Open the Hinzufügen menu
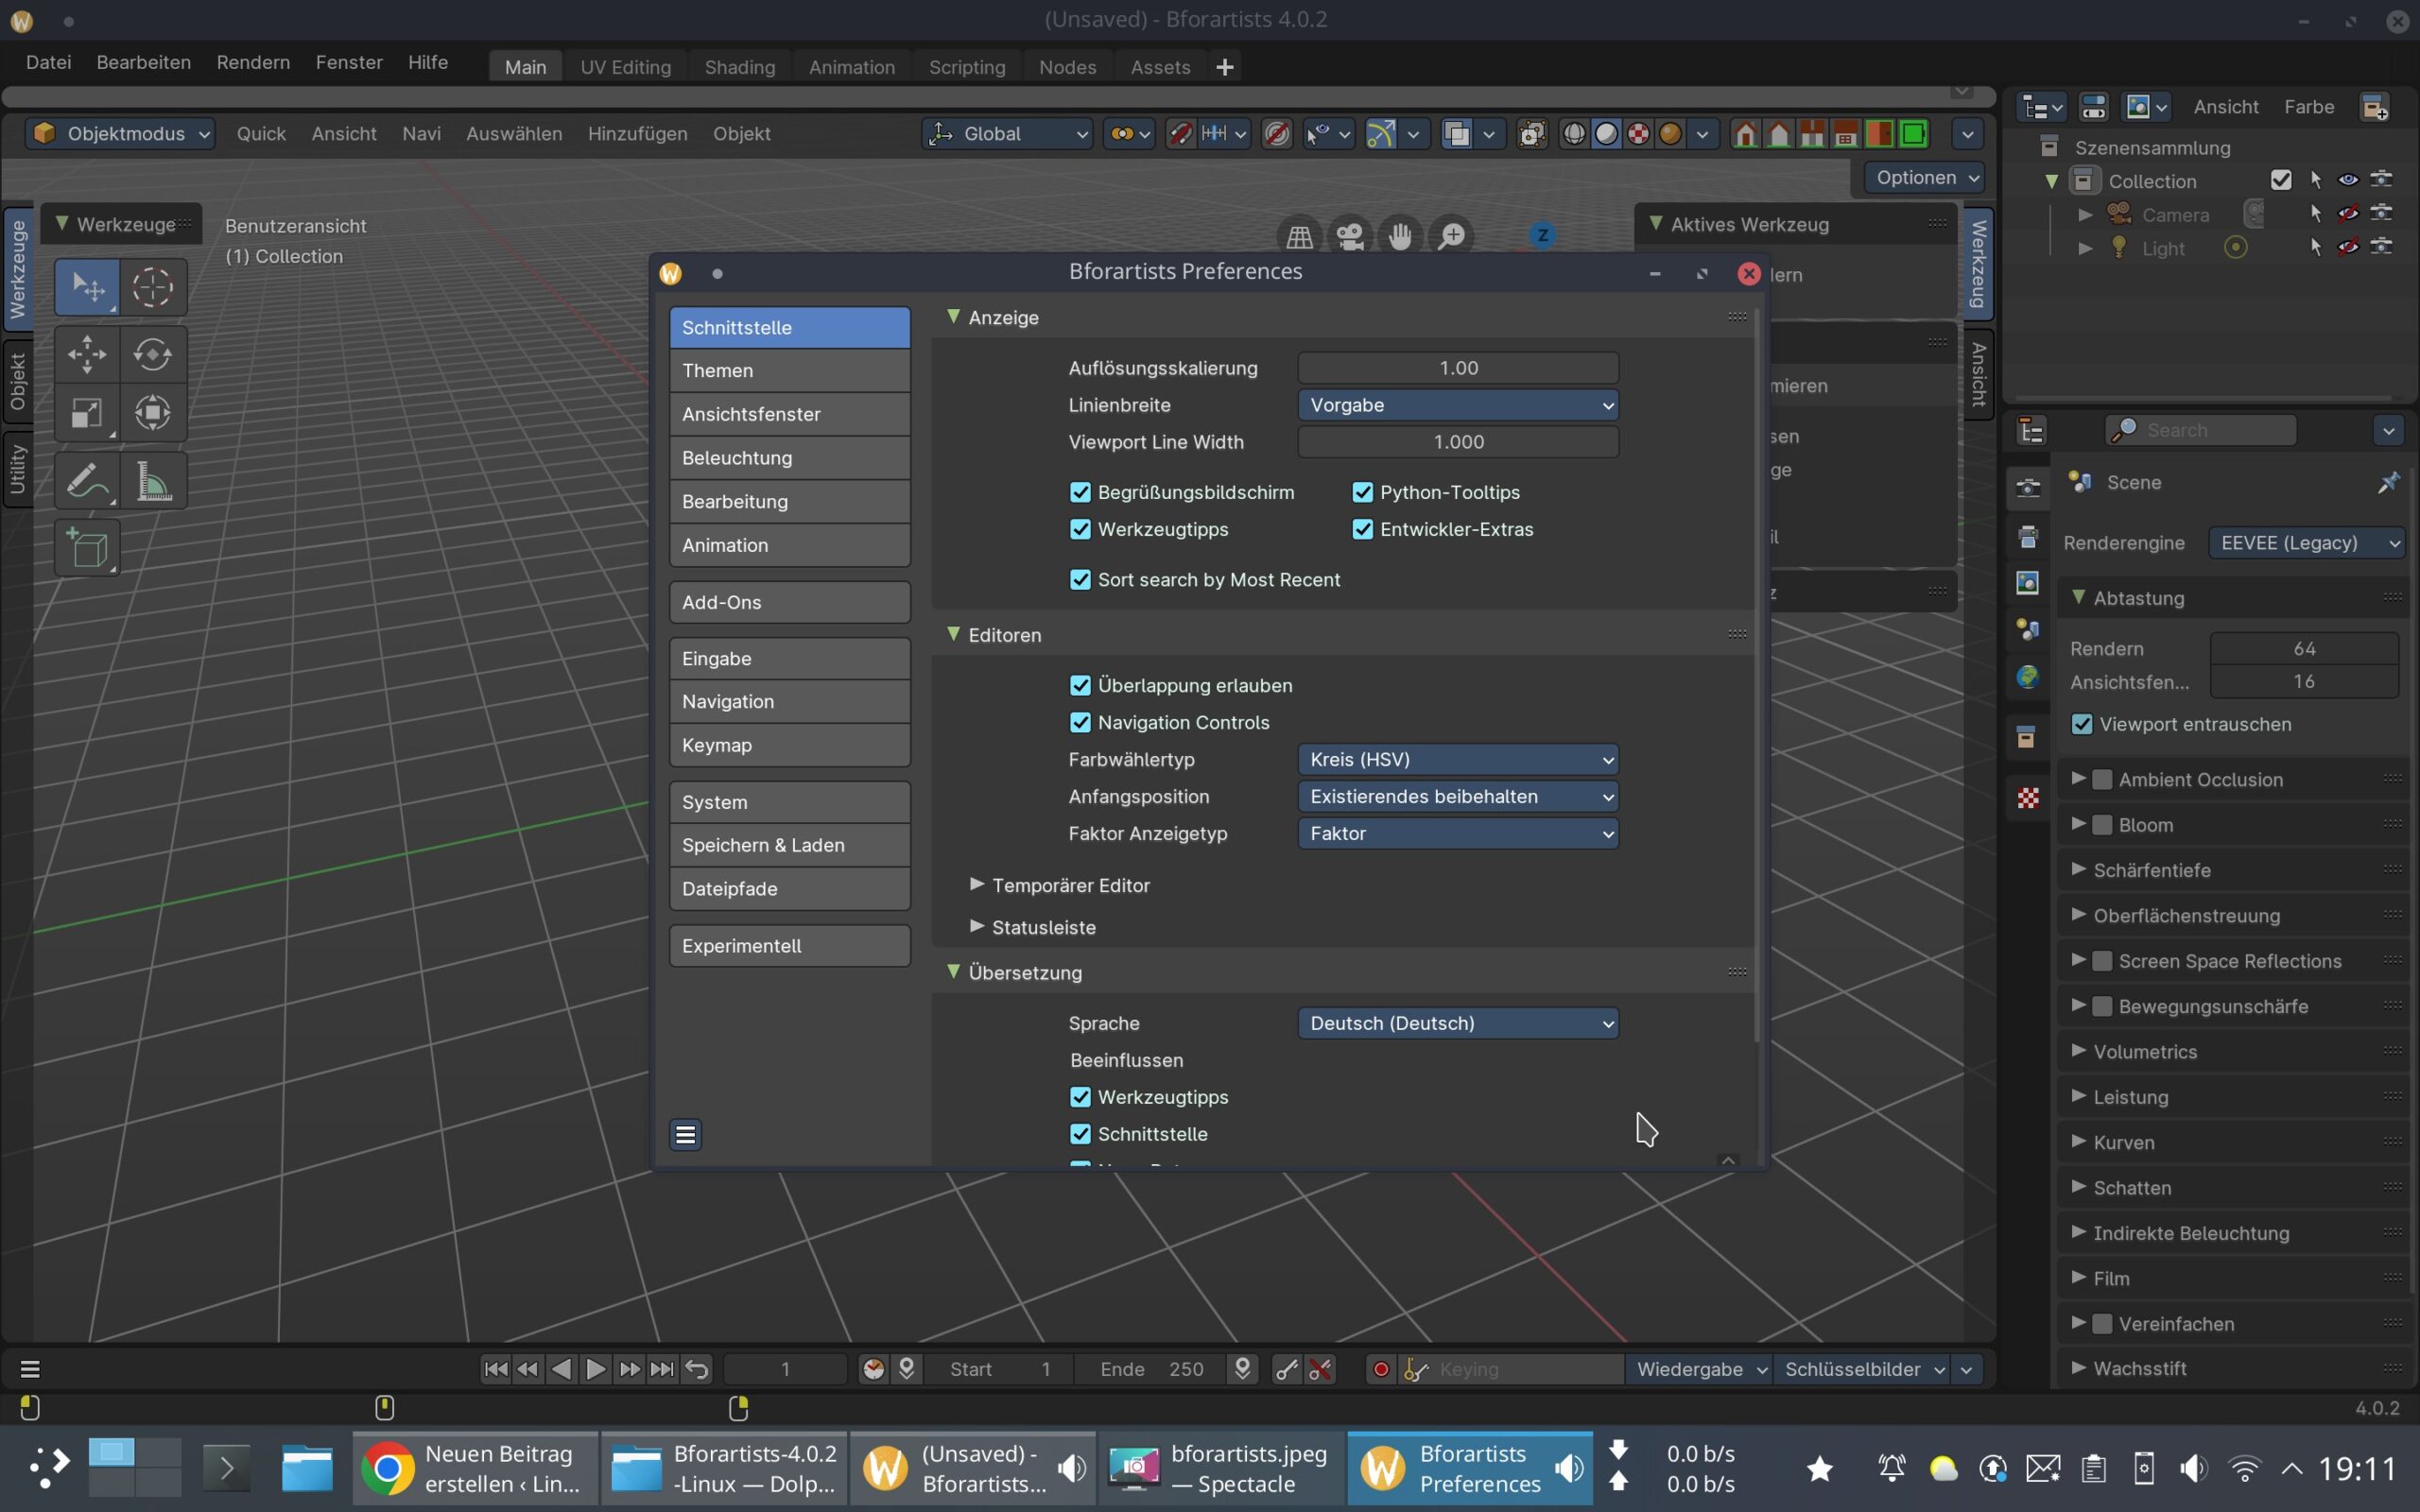The width and height of the screenshot is (2420, 1512). click(x=637, y=134)
